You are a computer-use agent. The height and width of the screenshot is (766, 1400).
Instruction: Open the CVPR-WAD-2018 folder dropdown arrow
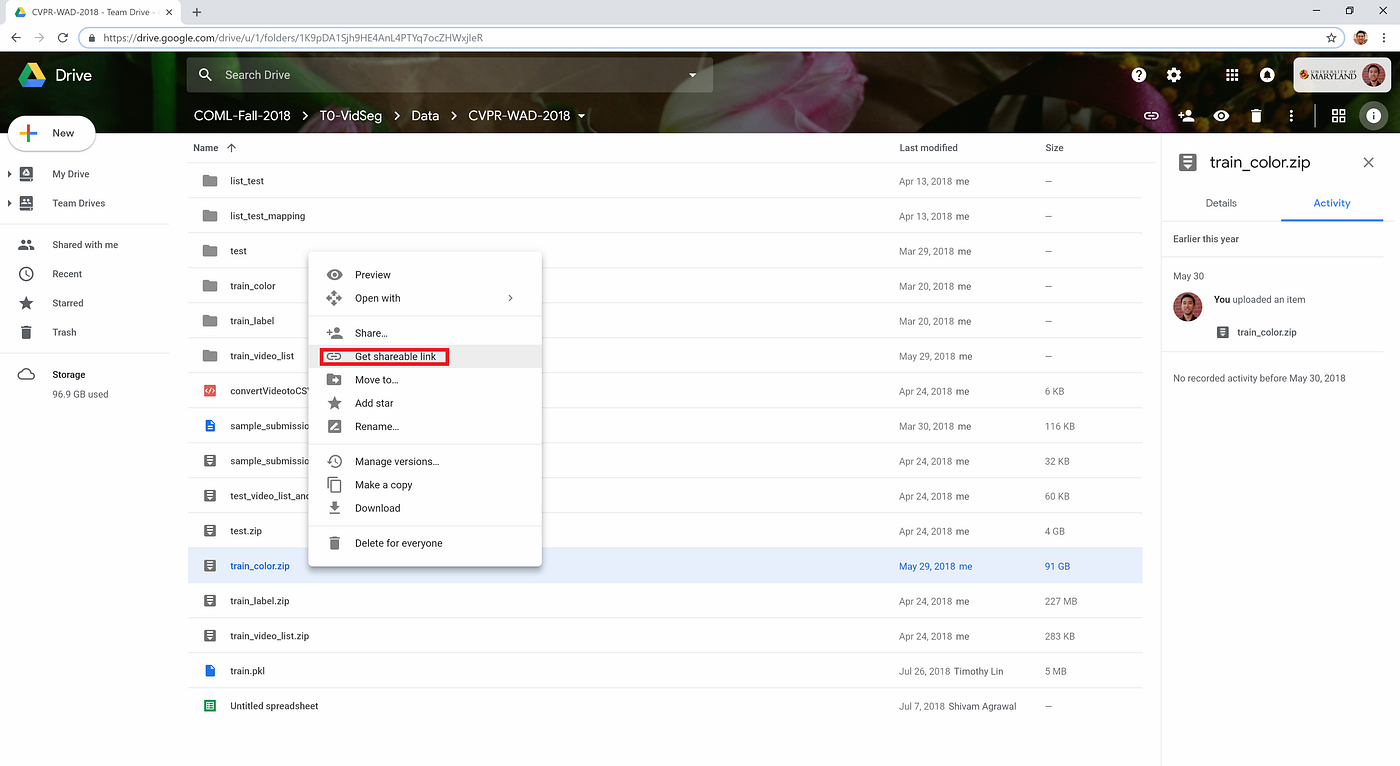coord(583,115)
